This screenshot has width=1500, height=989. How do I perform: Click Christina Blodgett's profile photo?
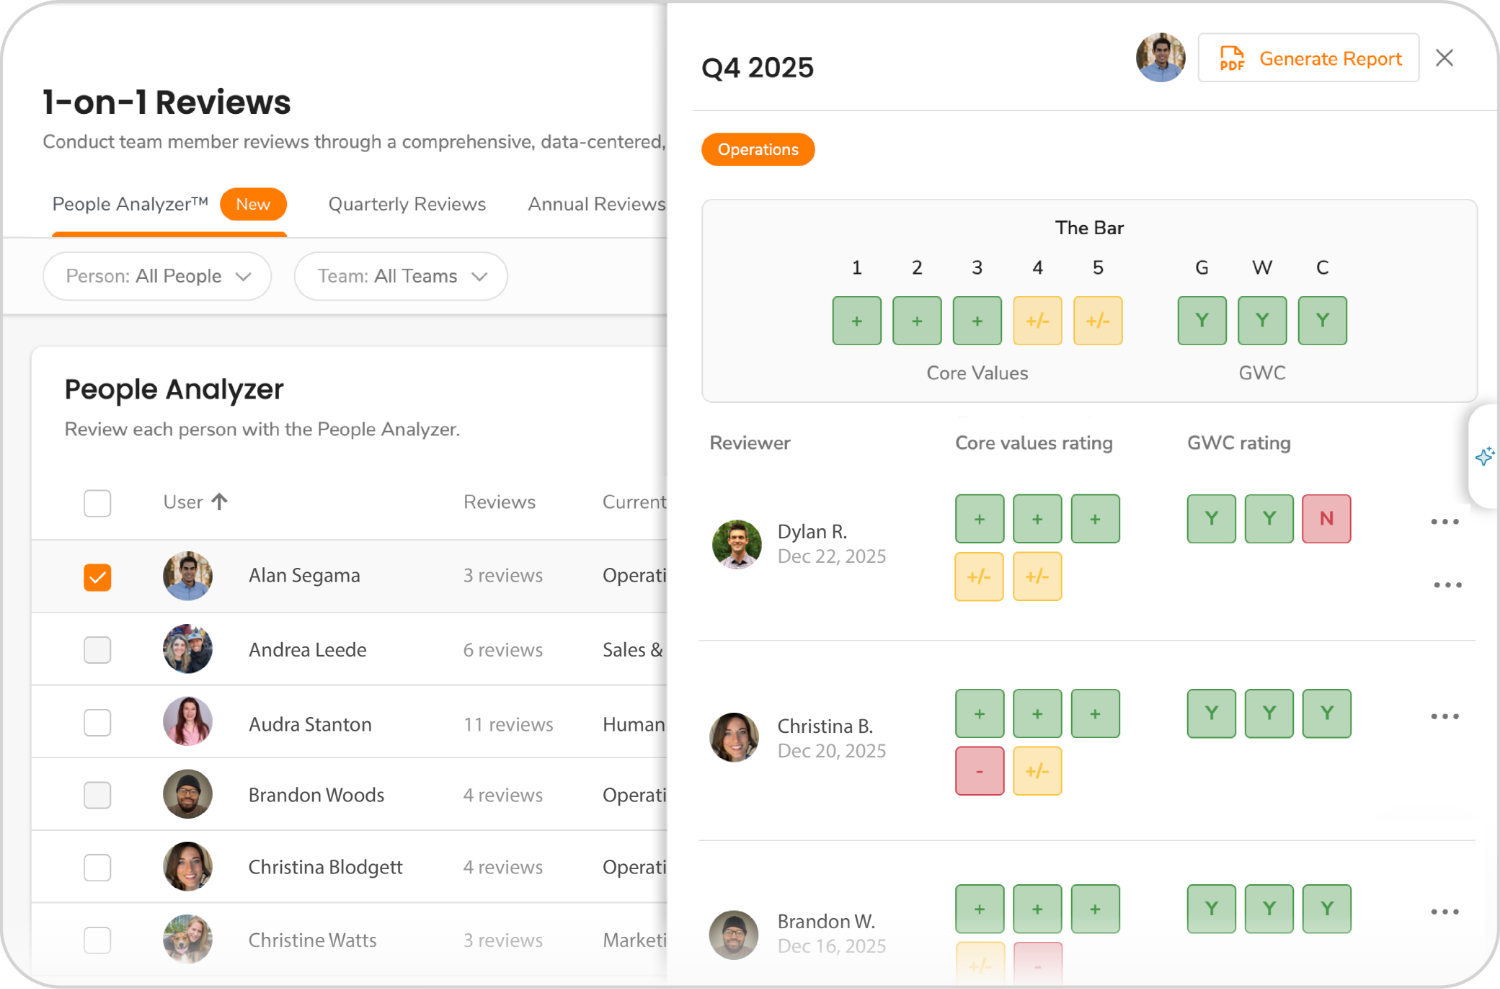click(x=187, y=867)
